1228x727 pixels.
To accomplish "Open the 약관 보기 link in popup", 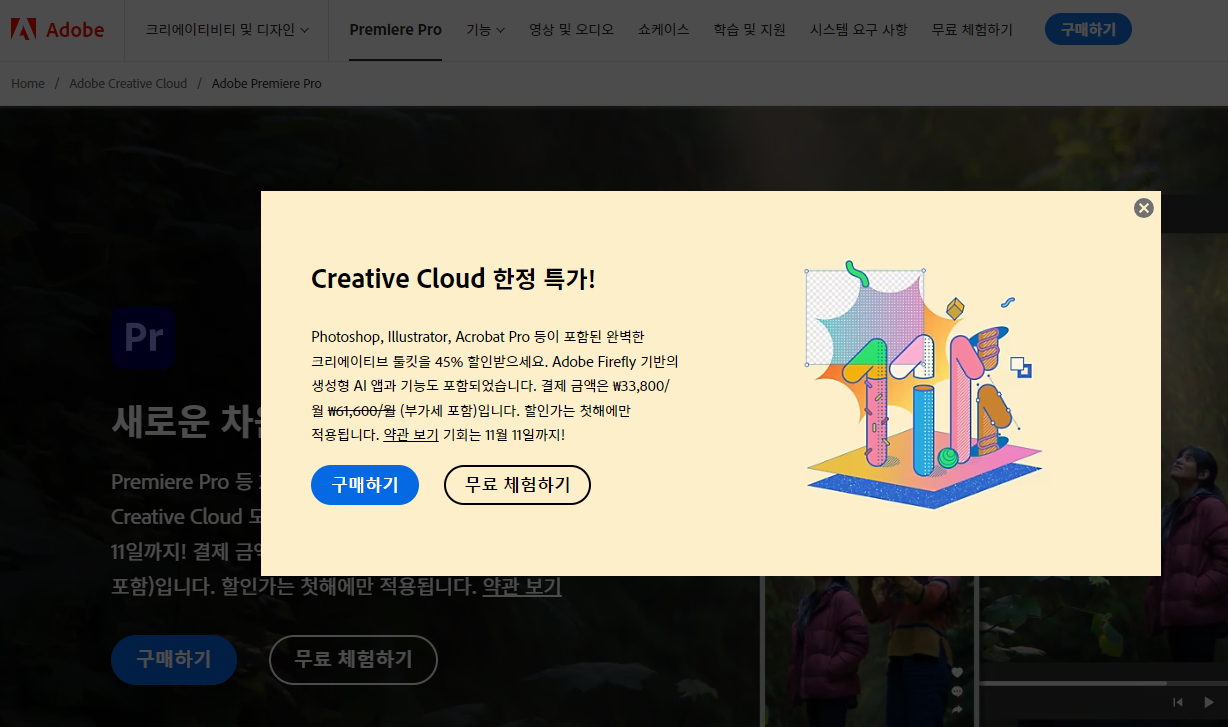I will (411, 435).
